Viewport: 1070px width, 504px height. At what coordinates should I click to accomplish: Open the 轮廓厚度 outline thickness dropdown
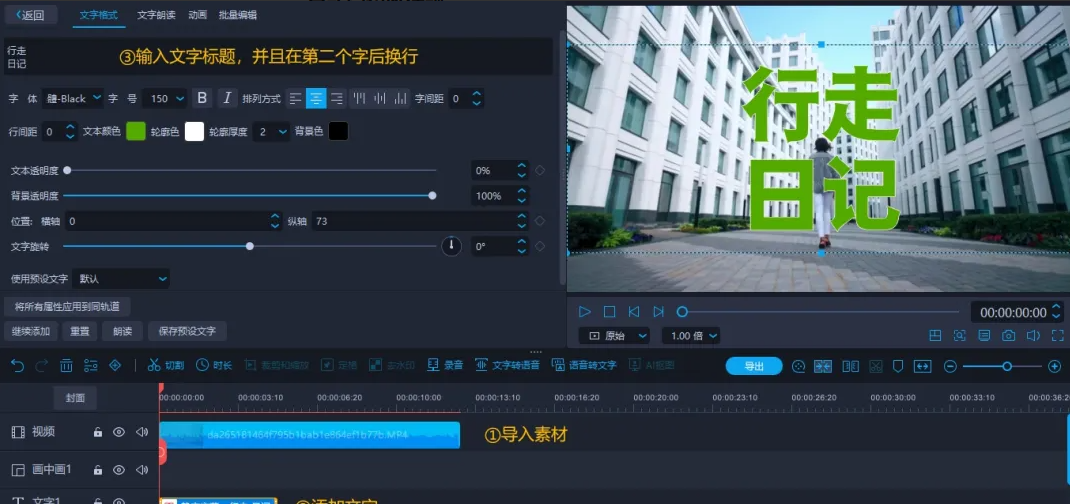click(x=271, y=132)
